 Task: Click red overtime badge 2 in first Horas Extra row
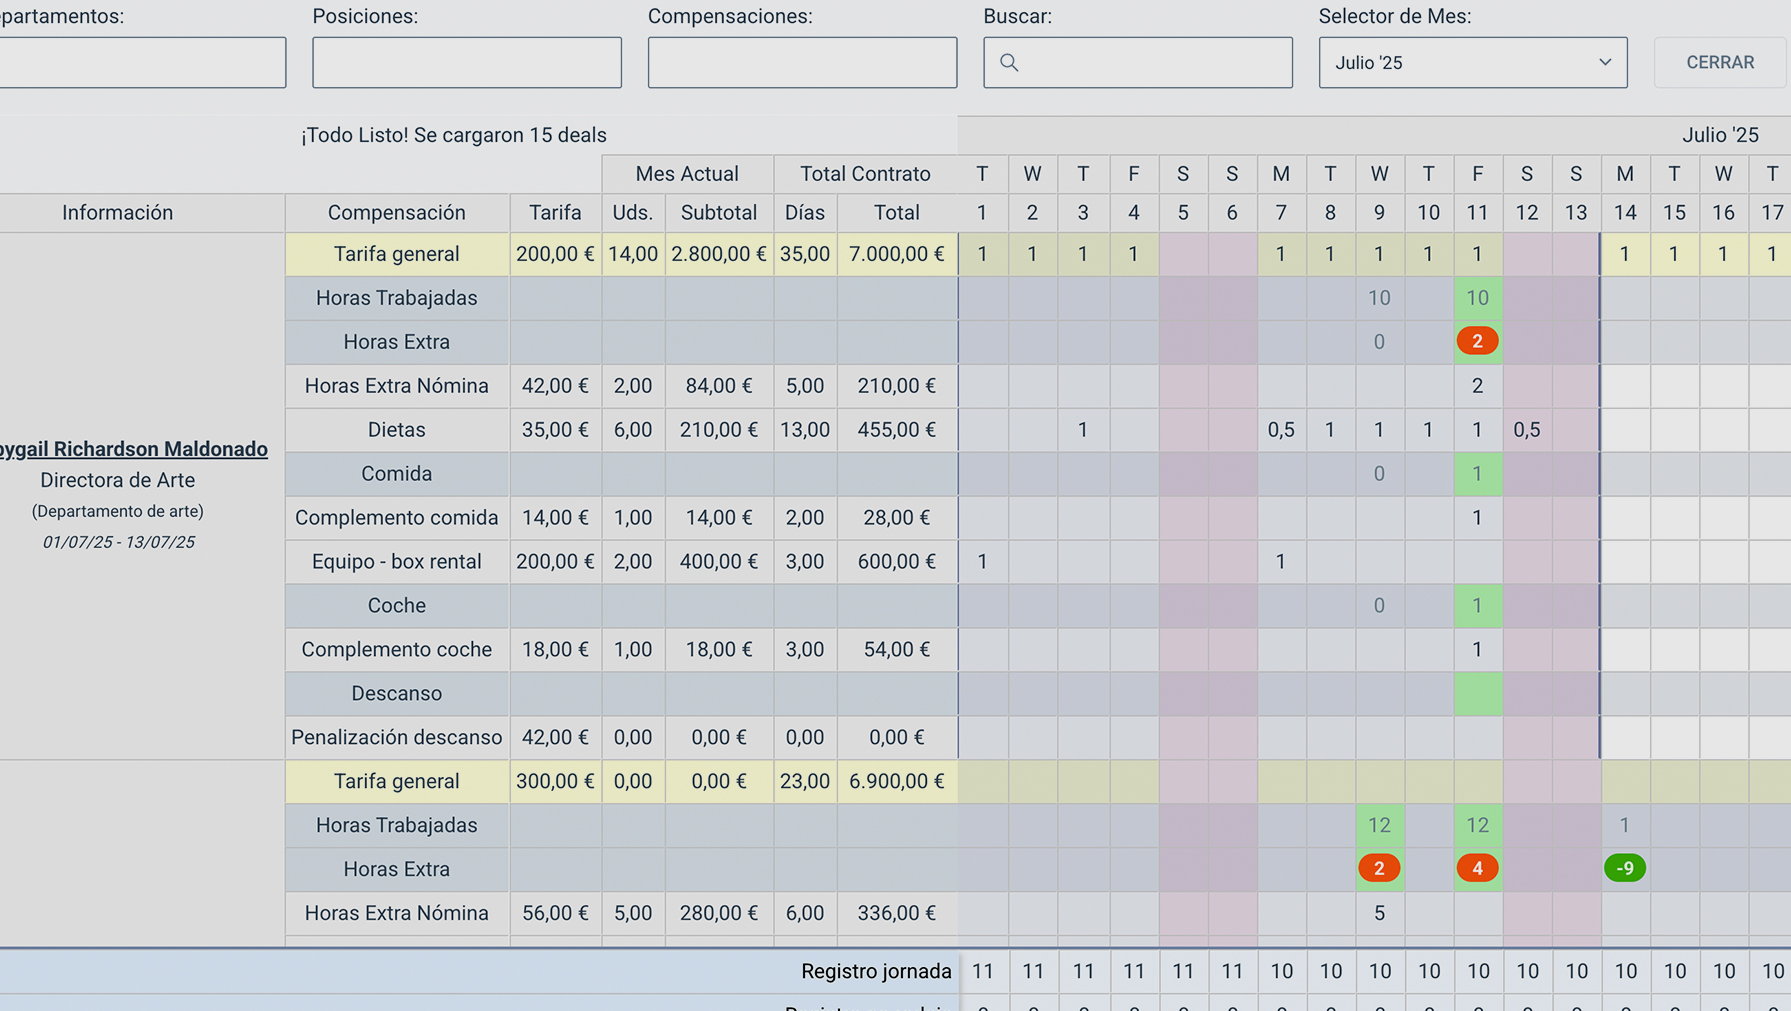(x=1477, y=341)
